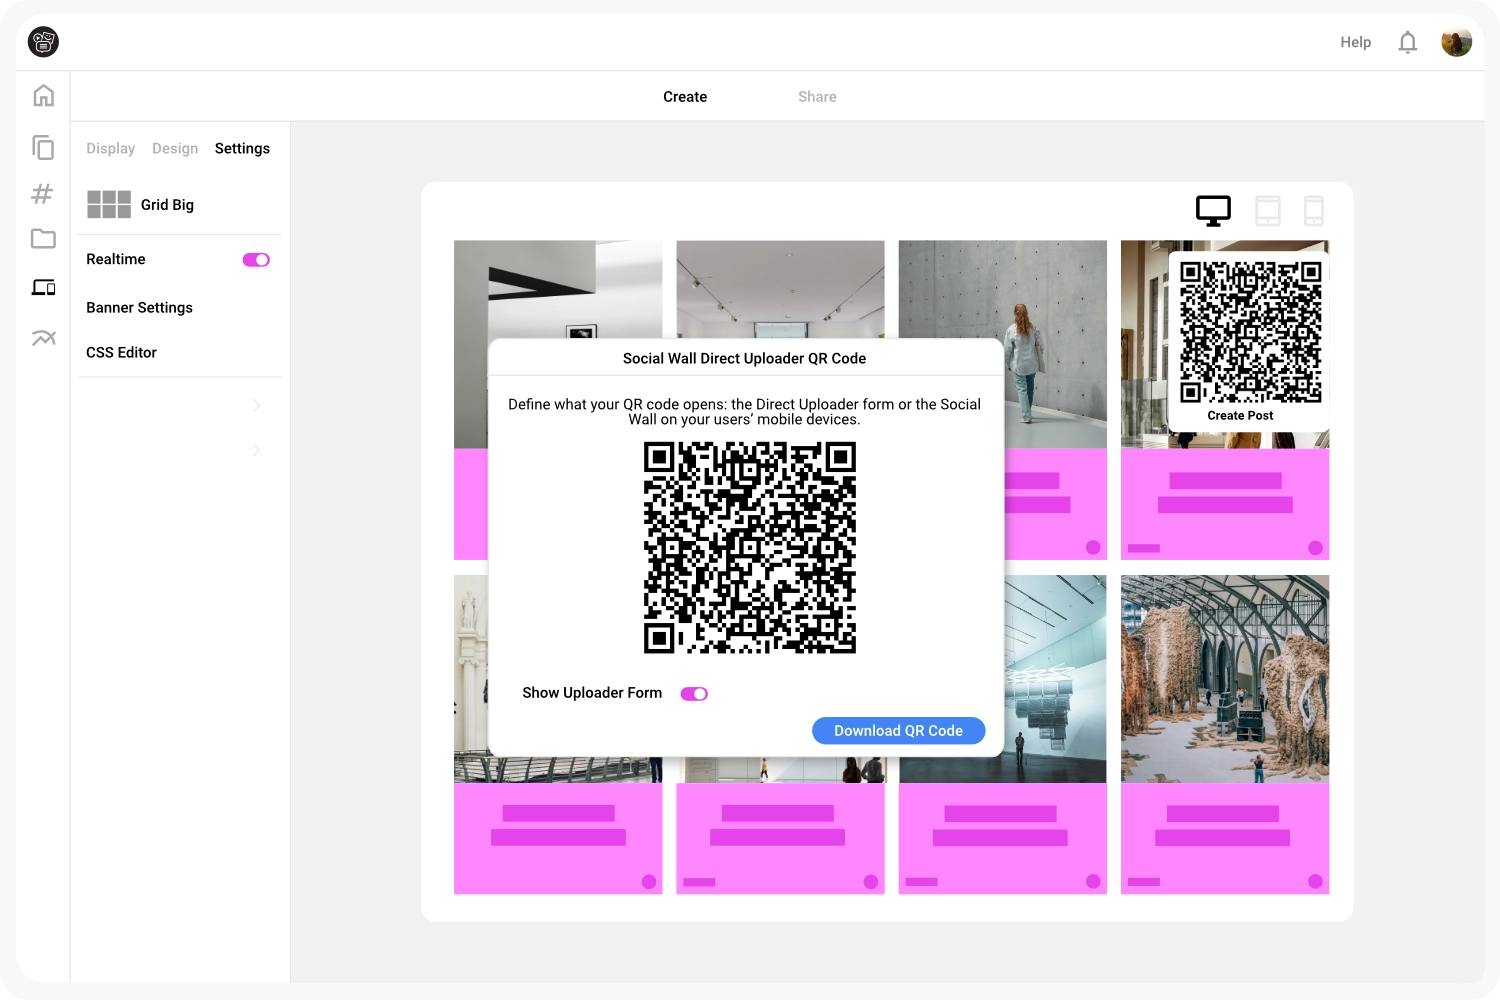Switch preview to tablet view
Screen dimensions: 1500x1000
(1267, 211)
